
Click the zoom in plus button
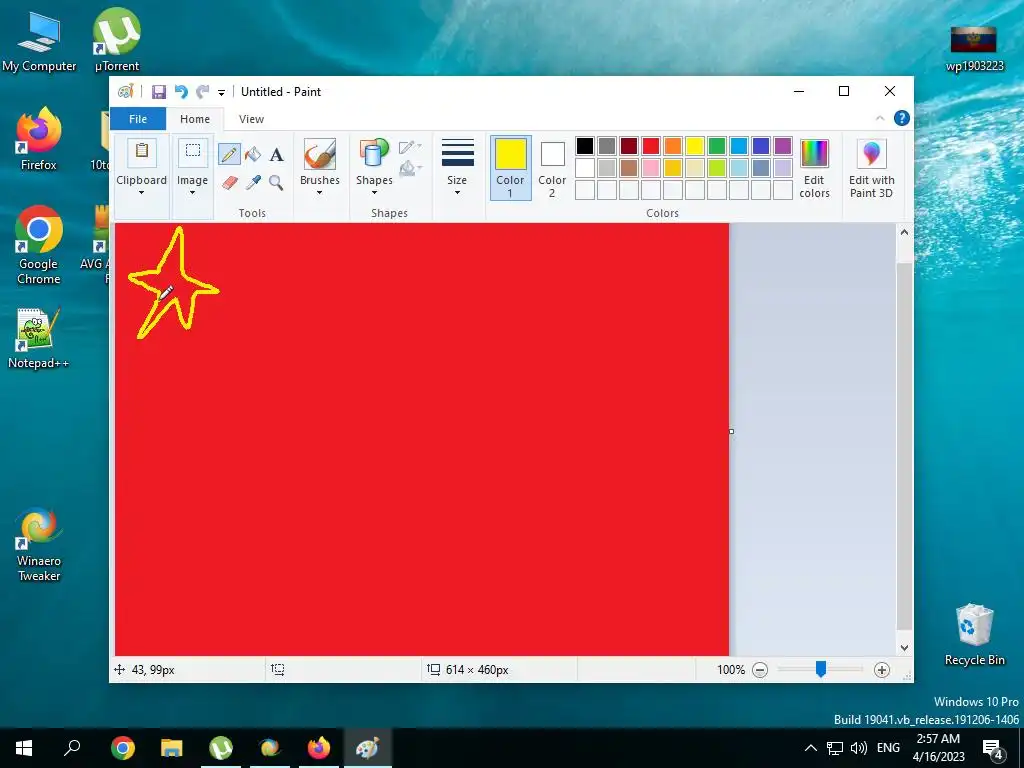pyautogui.click(x=882, y=670)
